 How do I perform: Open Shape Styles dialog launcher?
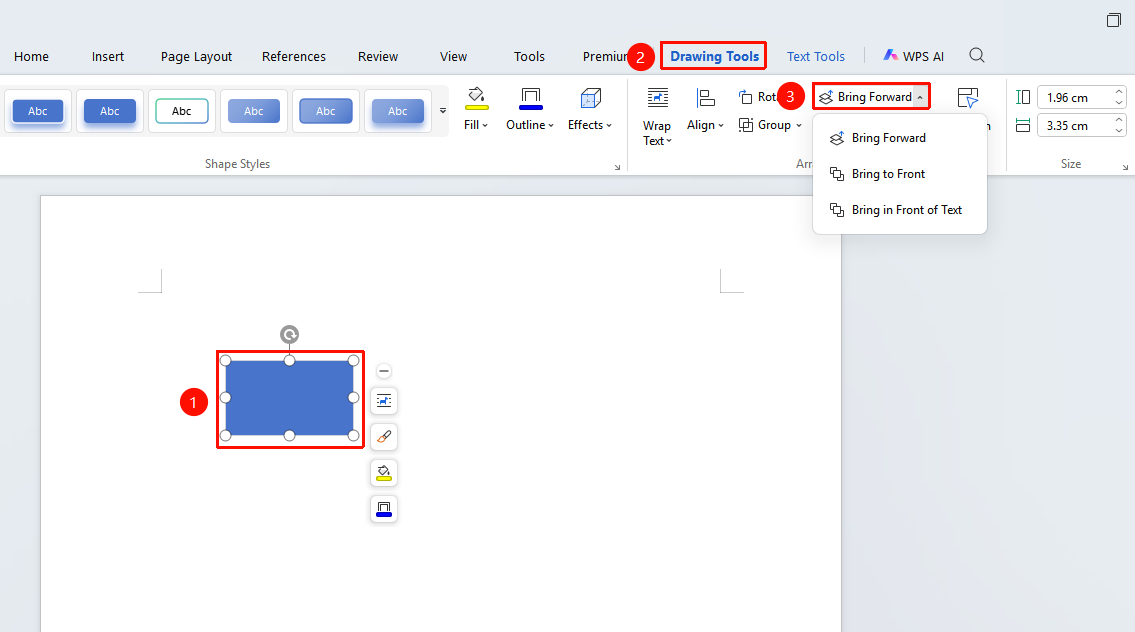click(x=617, y=167)
